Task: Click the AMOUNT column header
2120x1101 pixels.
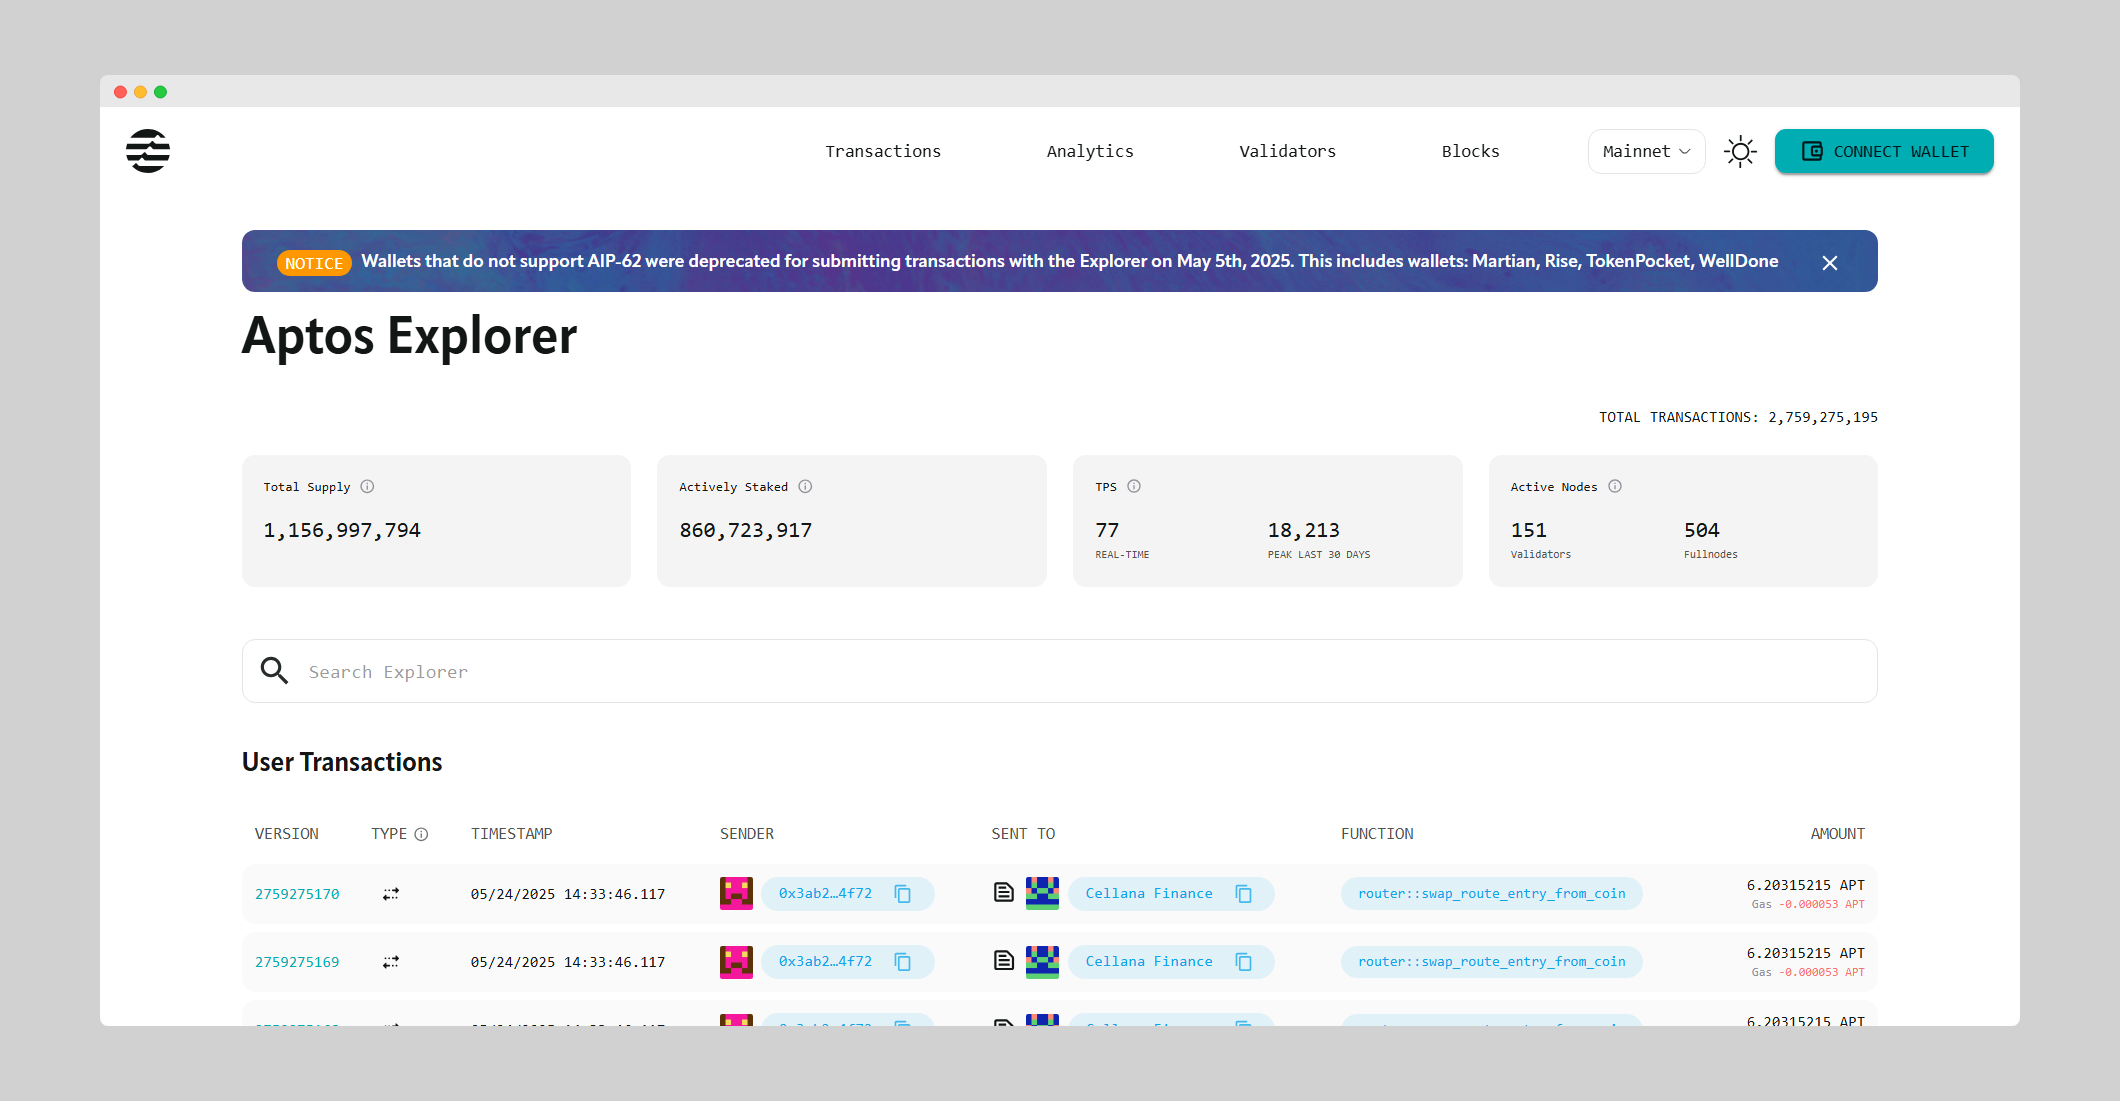Action: [1837, 834]
